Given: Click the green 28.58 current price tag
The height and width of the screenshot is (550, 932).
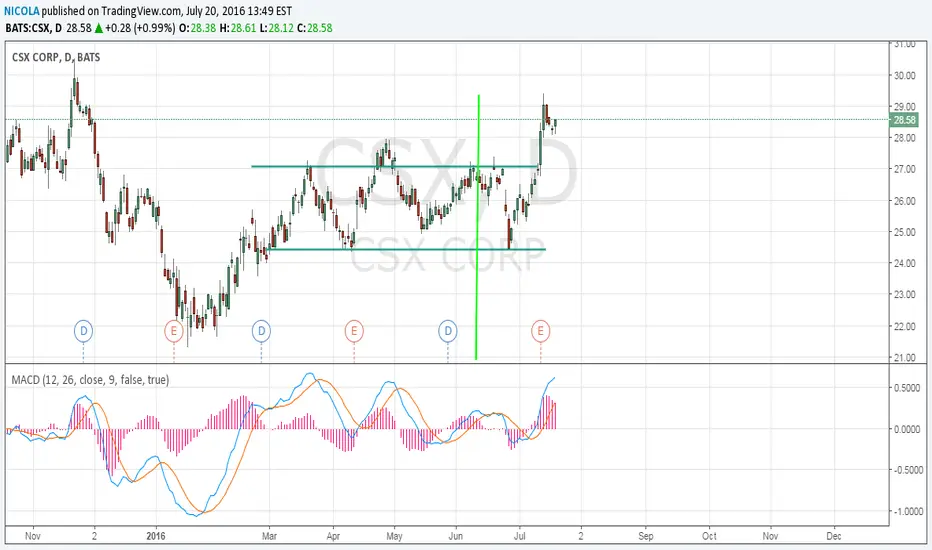Looking at the screenshot, I should 904,120.
